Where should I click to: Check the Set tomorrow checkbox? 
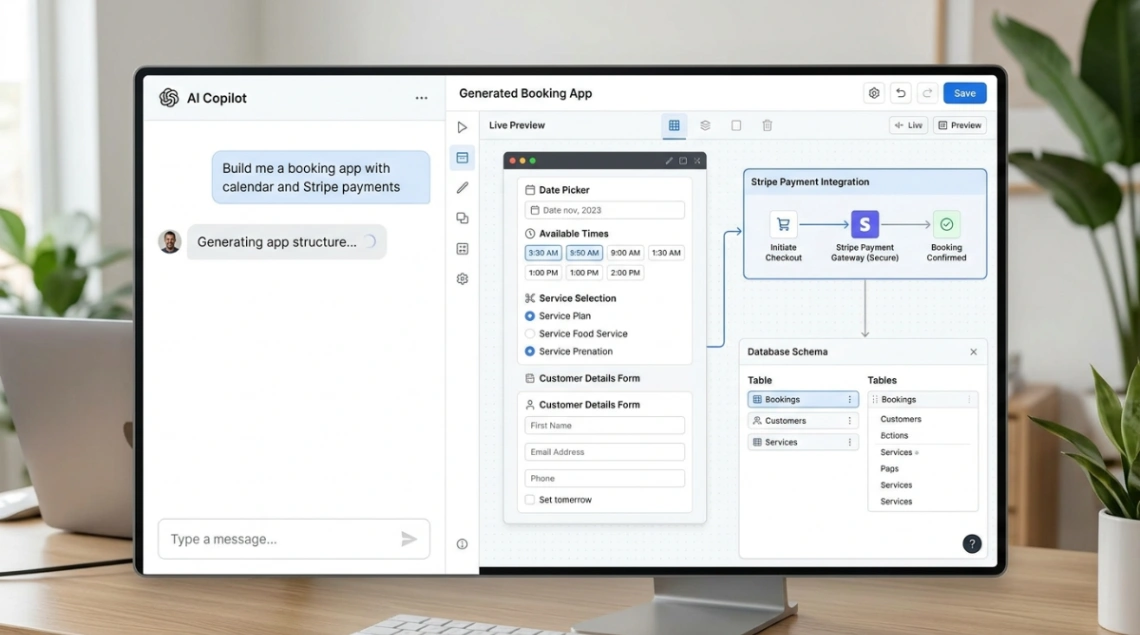coord(529,500)
